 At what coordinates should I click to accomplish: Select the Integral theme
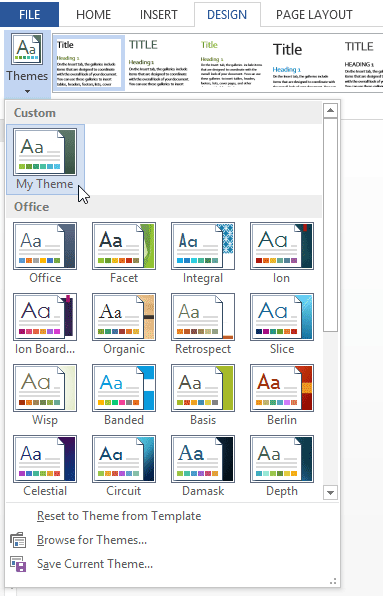[203, 253]
